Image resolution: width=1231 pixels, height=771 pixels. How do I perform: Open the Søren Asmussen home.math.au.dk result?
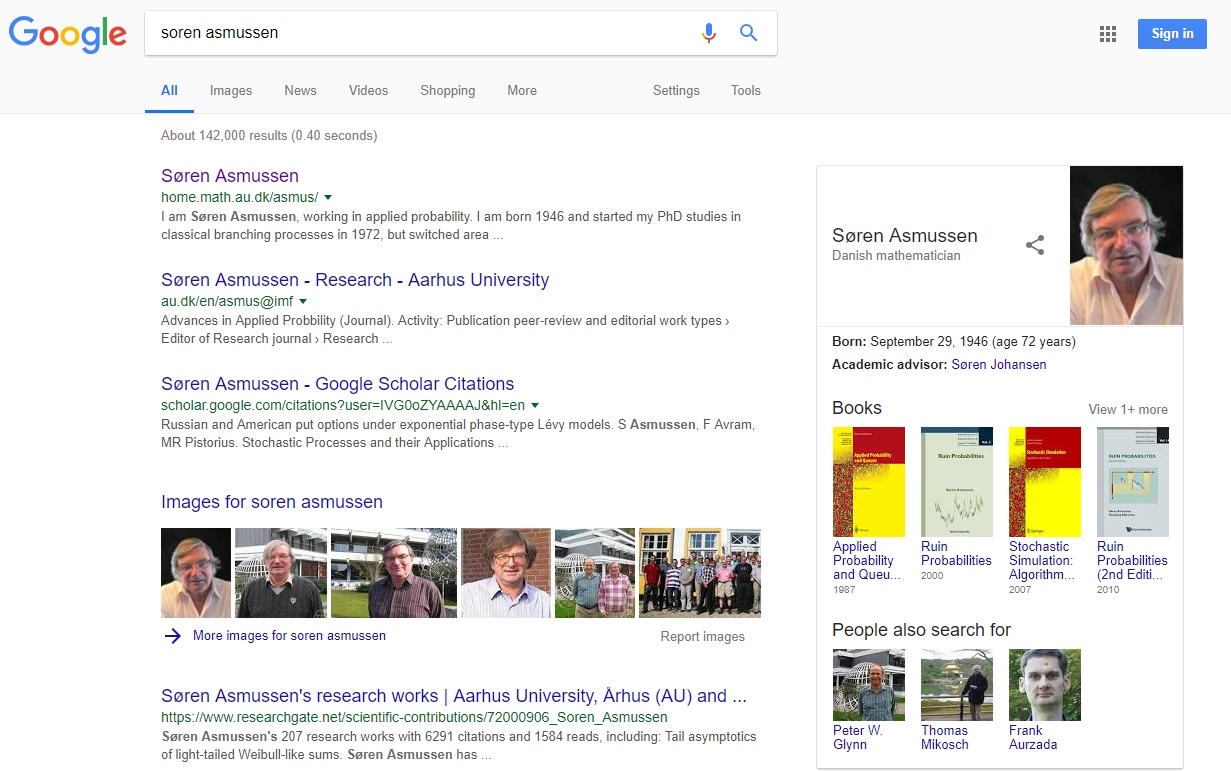[230, 176]
